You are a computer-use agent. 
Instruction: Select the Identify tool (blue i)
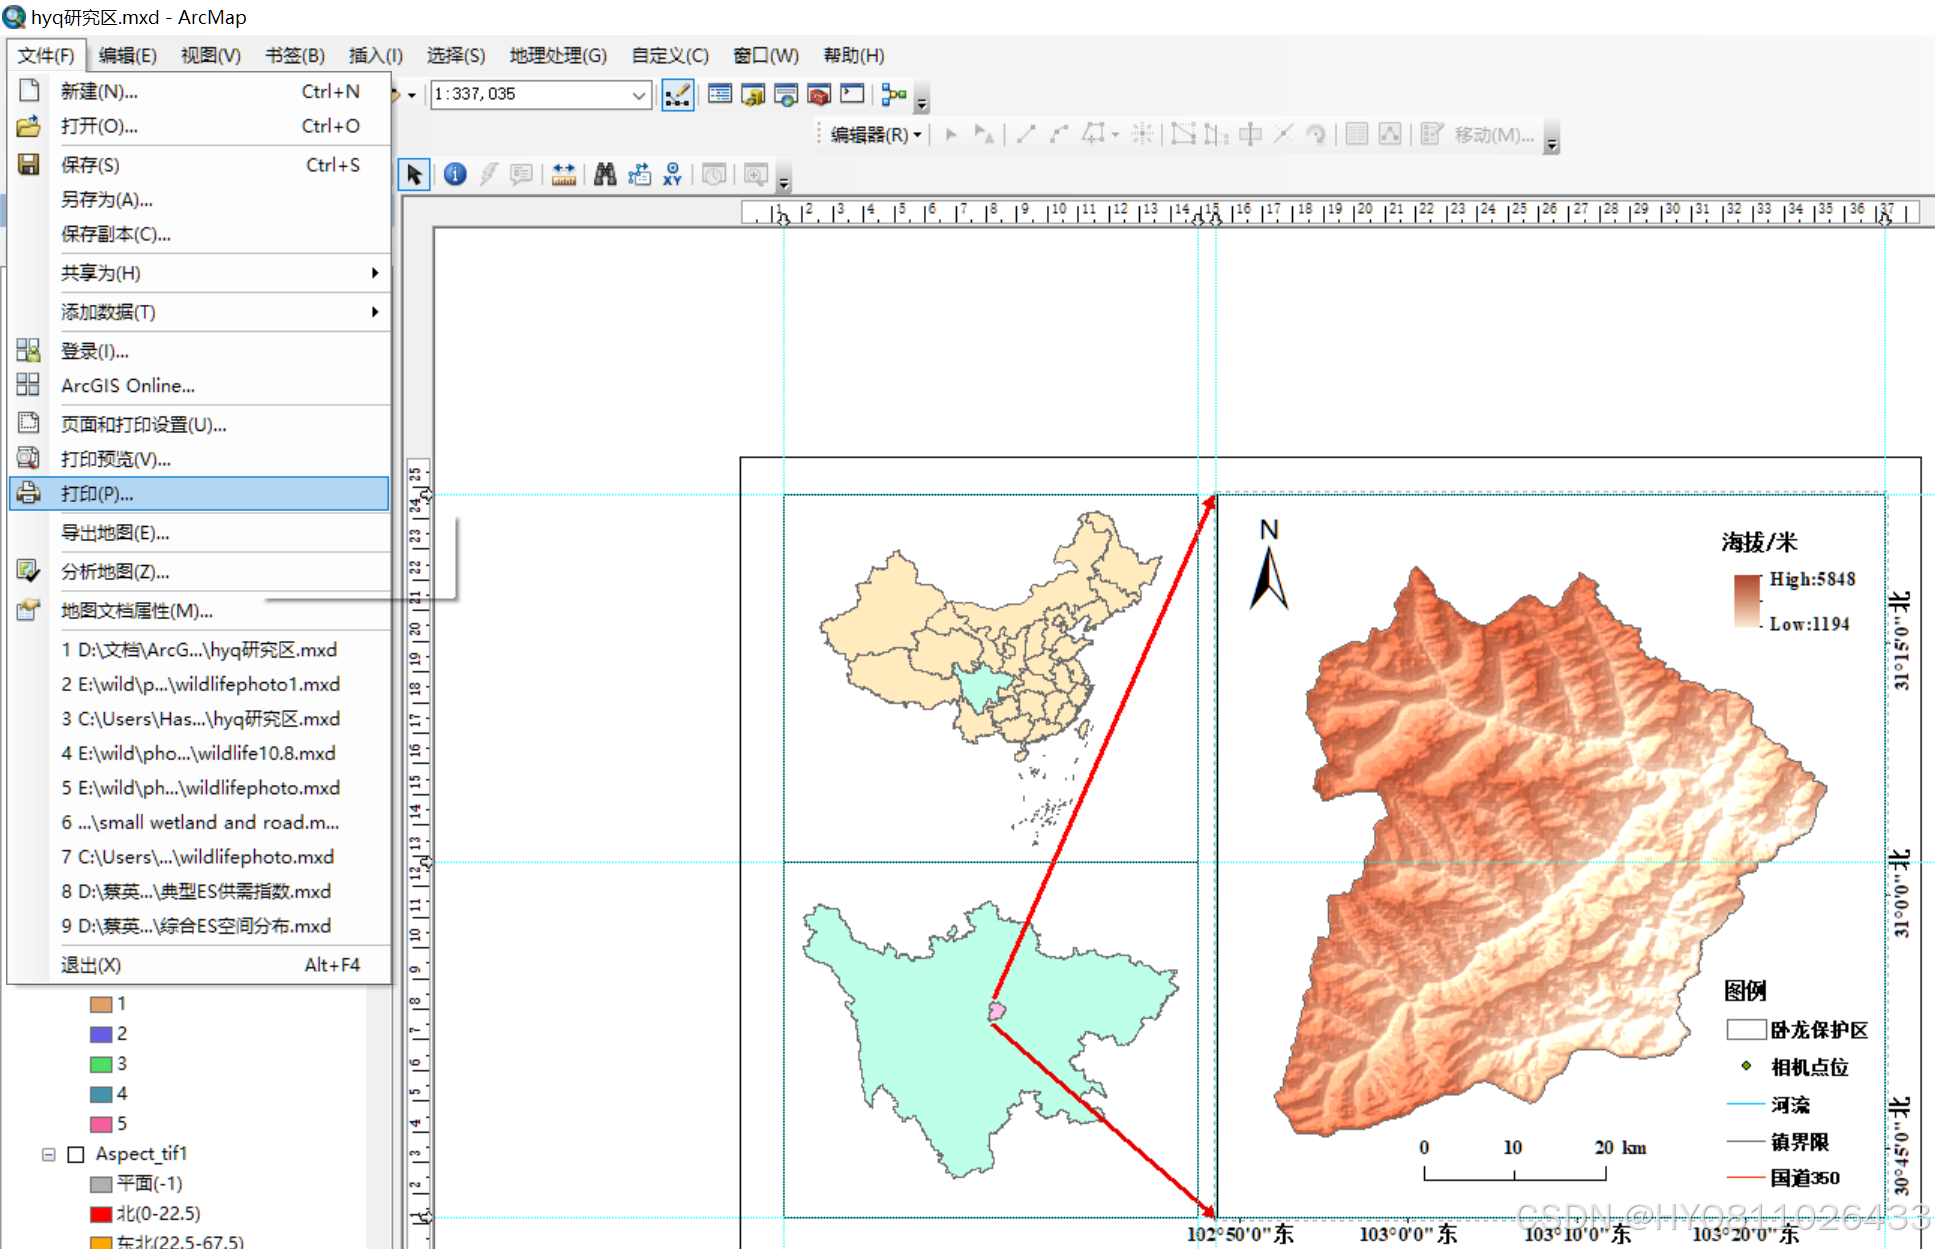455,175
